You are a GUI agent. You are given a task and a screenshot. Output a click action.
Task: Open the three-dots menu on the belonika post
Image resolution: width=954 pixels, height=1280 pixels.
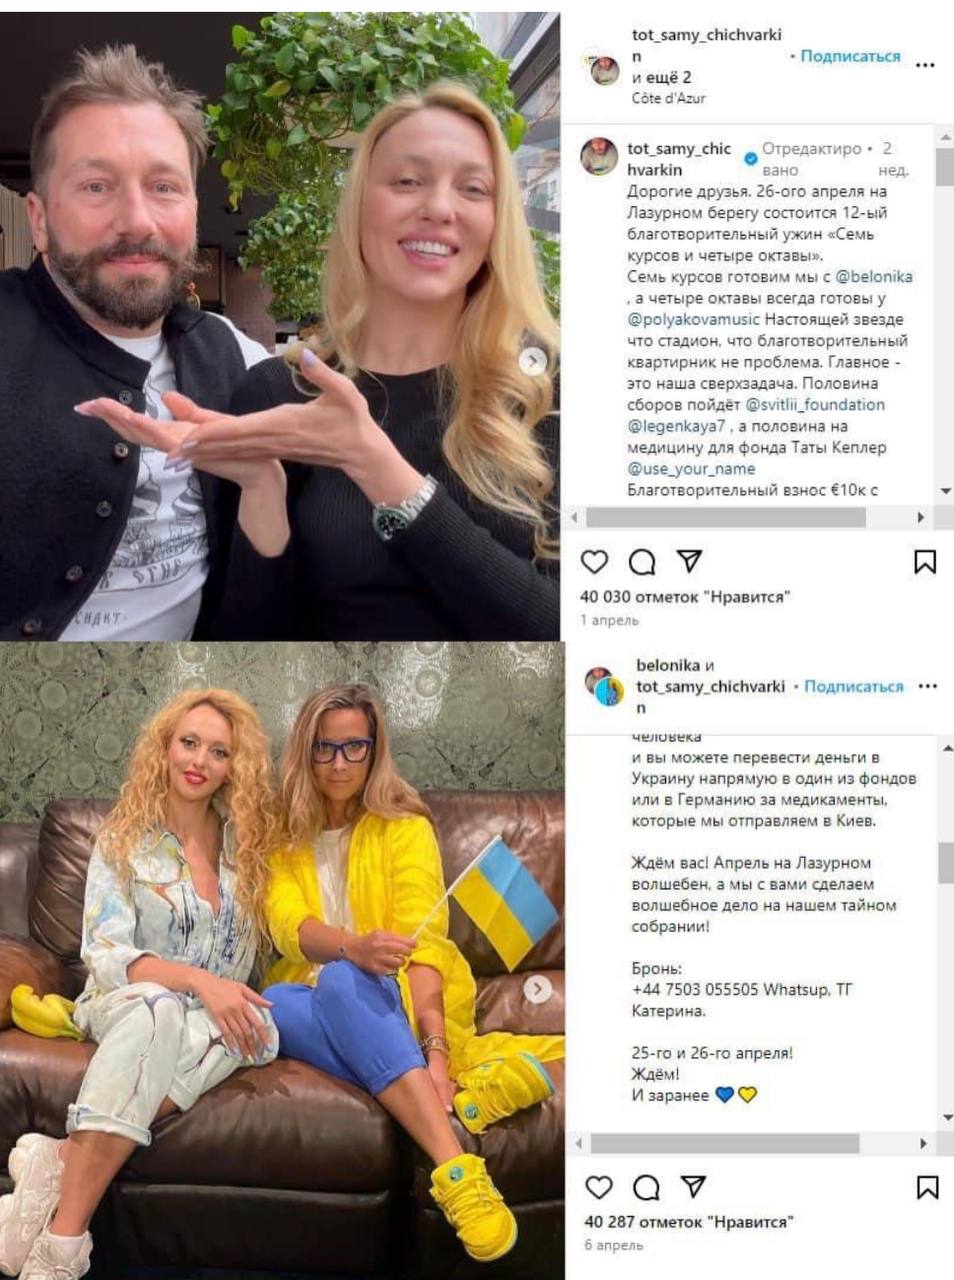tap(928, 686)
